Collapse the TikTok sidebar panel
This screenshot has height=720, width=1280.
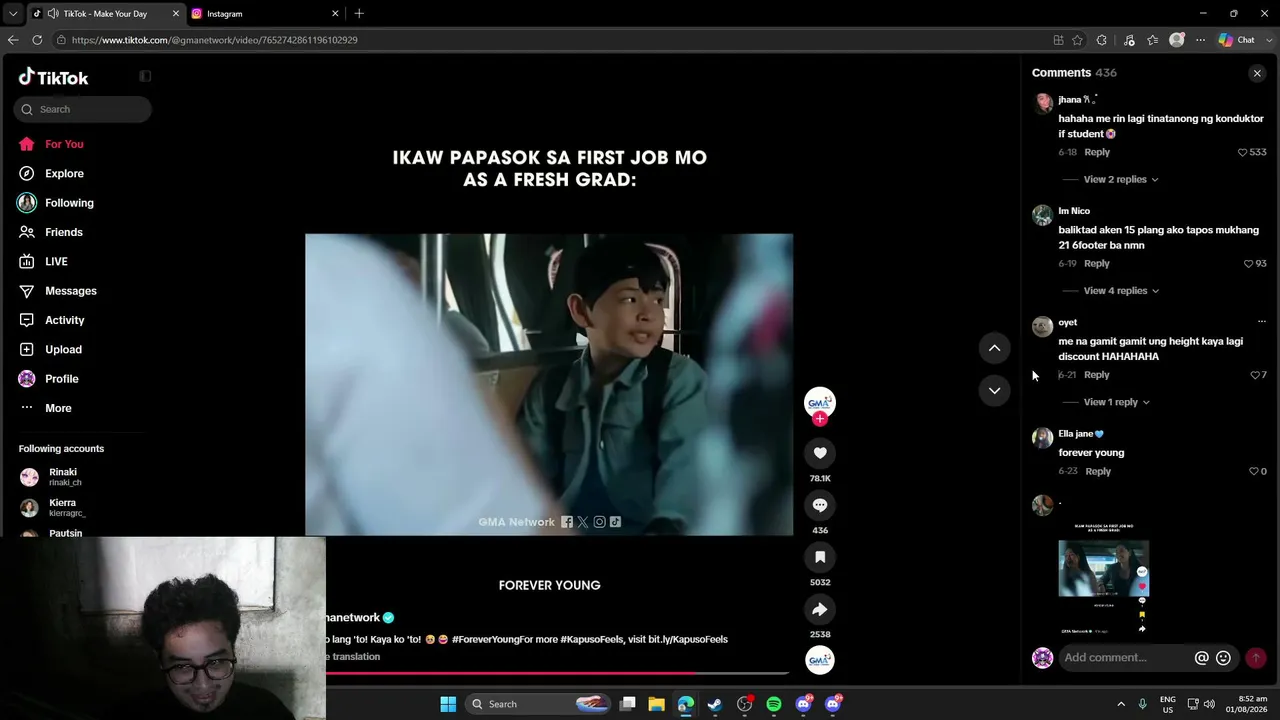pyautogui.click(x=145, y=76)
